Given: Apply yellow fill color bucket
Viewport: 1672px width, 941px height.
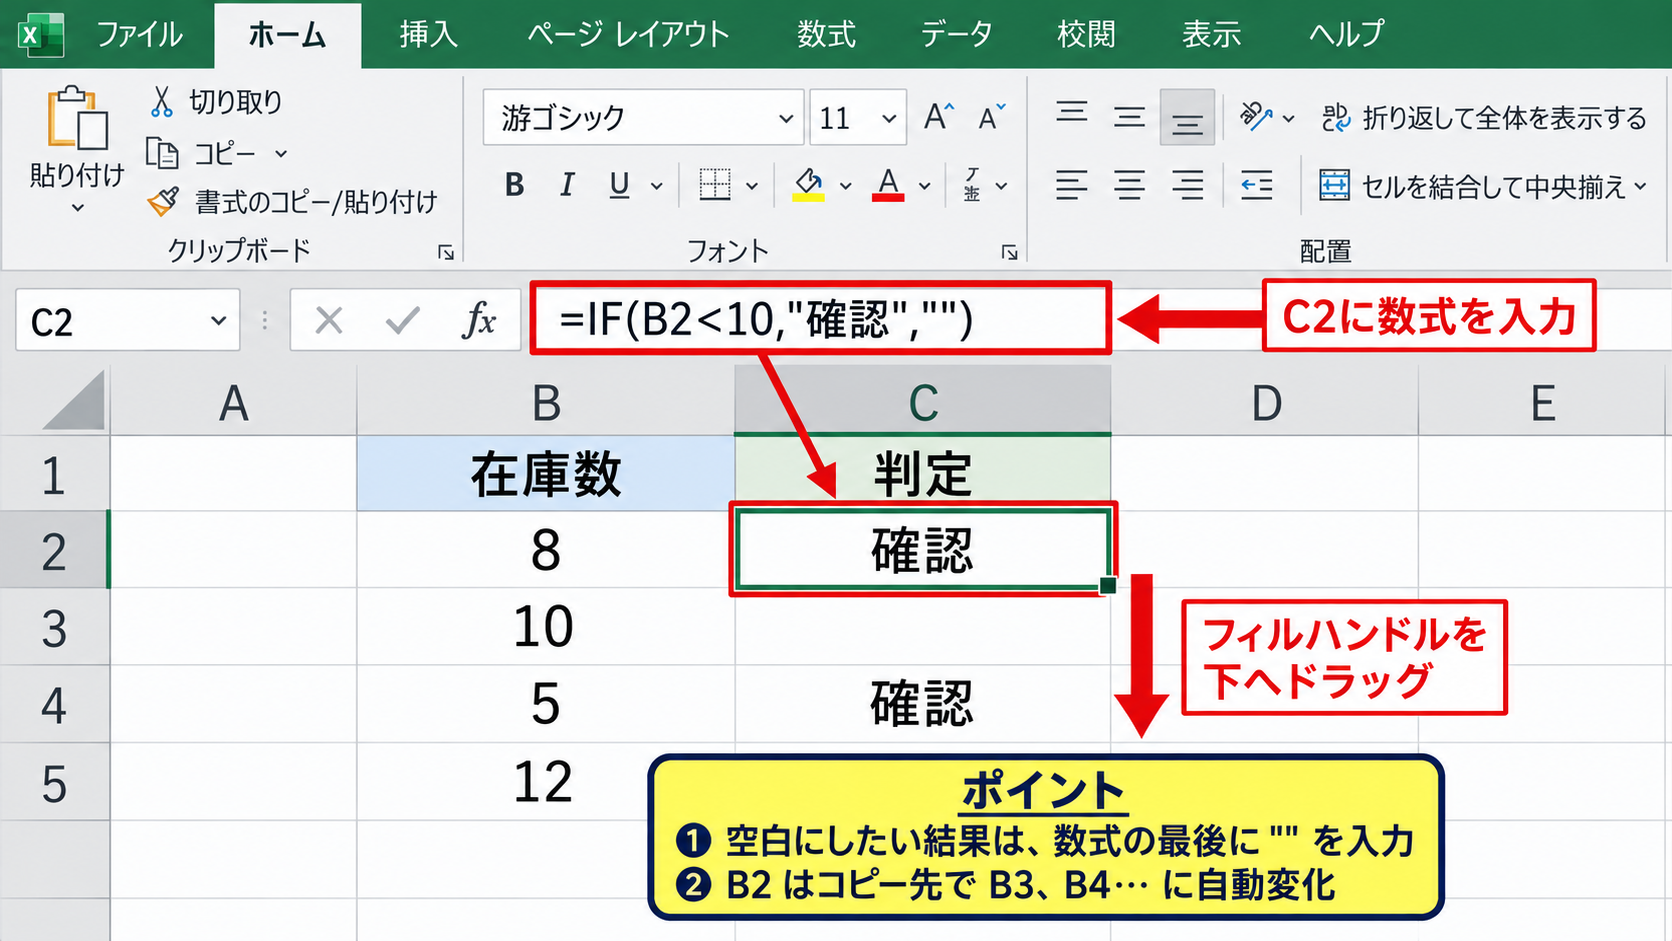Looking at the screenshot, I should 808,185.
